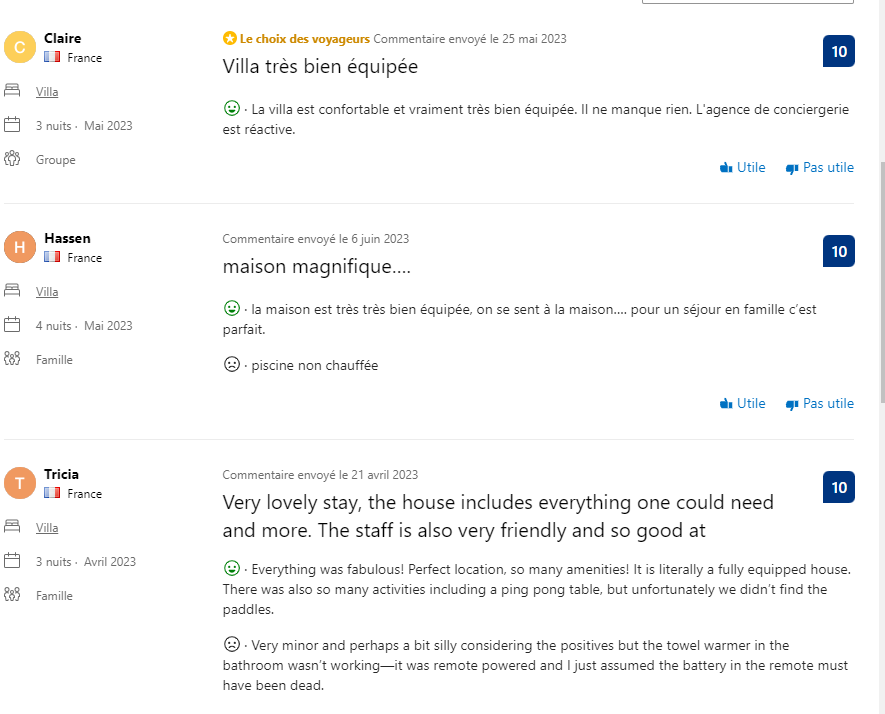Screen dimensions: 885x714
Task: Click Claire's yellow avatar icon
Action: [20, 47]
